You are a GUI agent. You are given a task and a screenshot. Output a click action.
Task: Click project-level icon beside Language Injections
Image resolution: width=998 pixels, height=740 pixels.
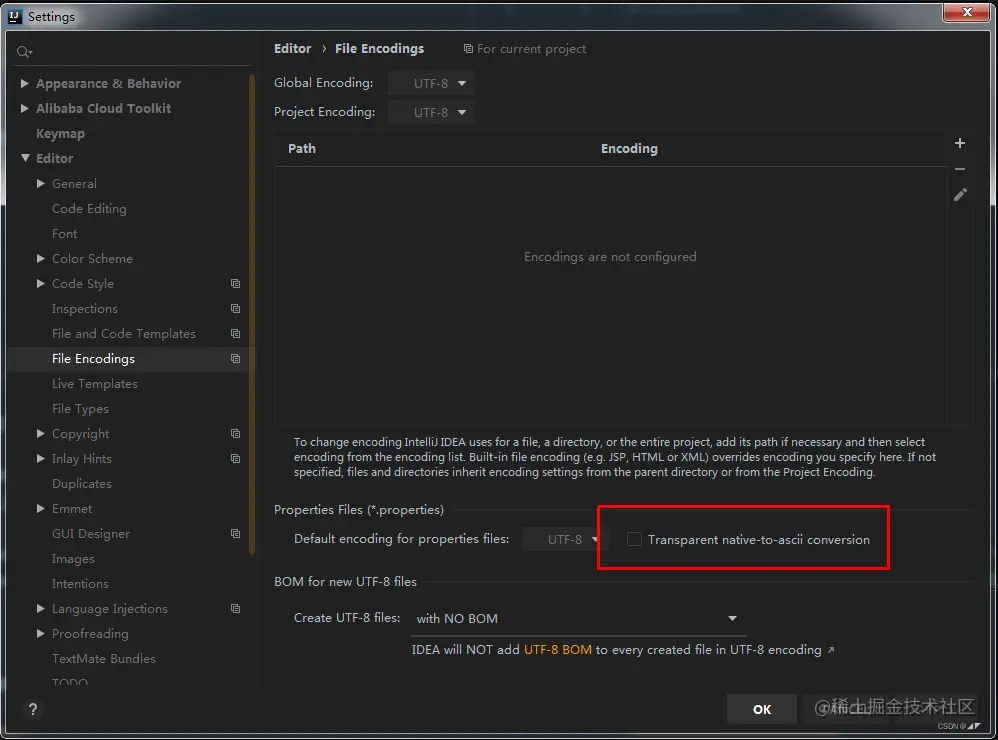coord(235,609)
